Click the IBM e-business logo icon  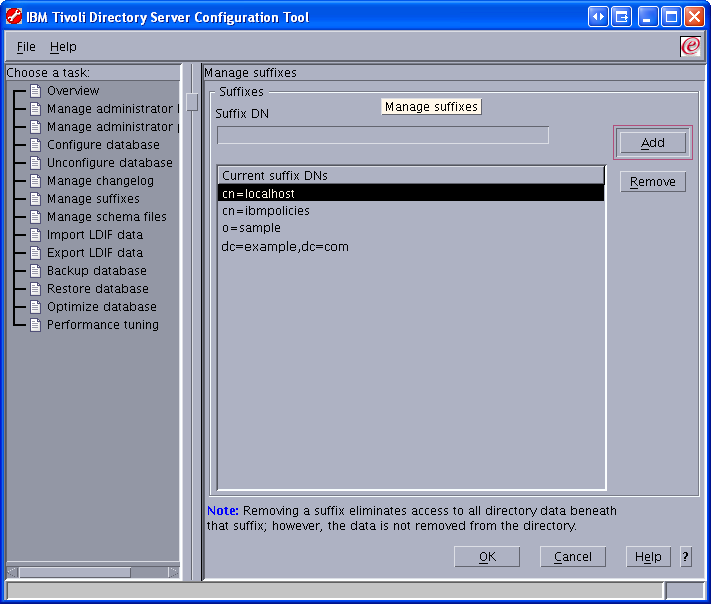[691, 46]
